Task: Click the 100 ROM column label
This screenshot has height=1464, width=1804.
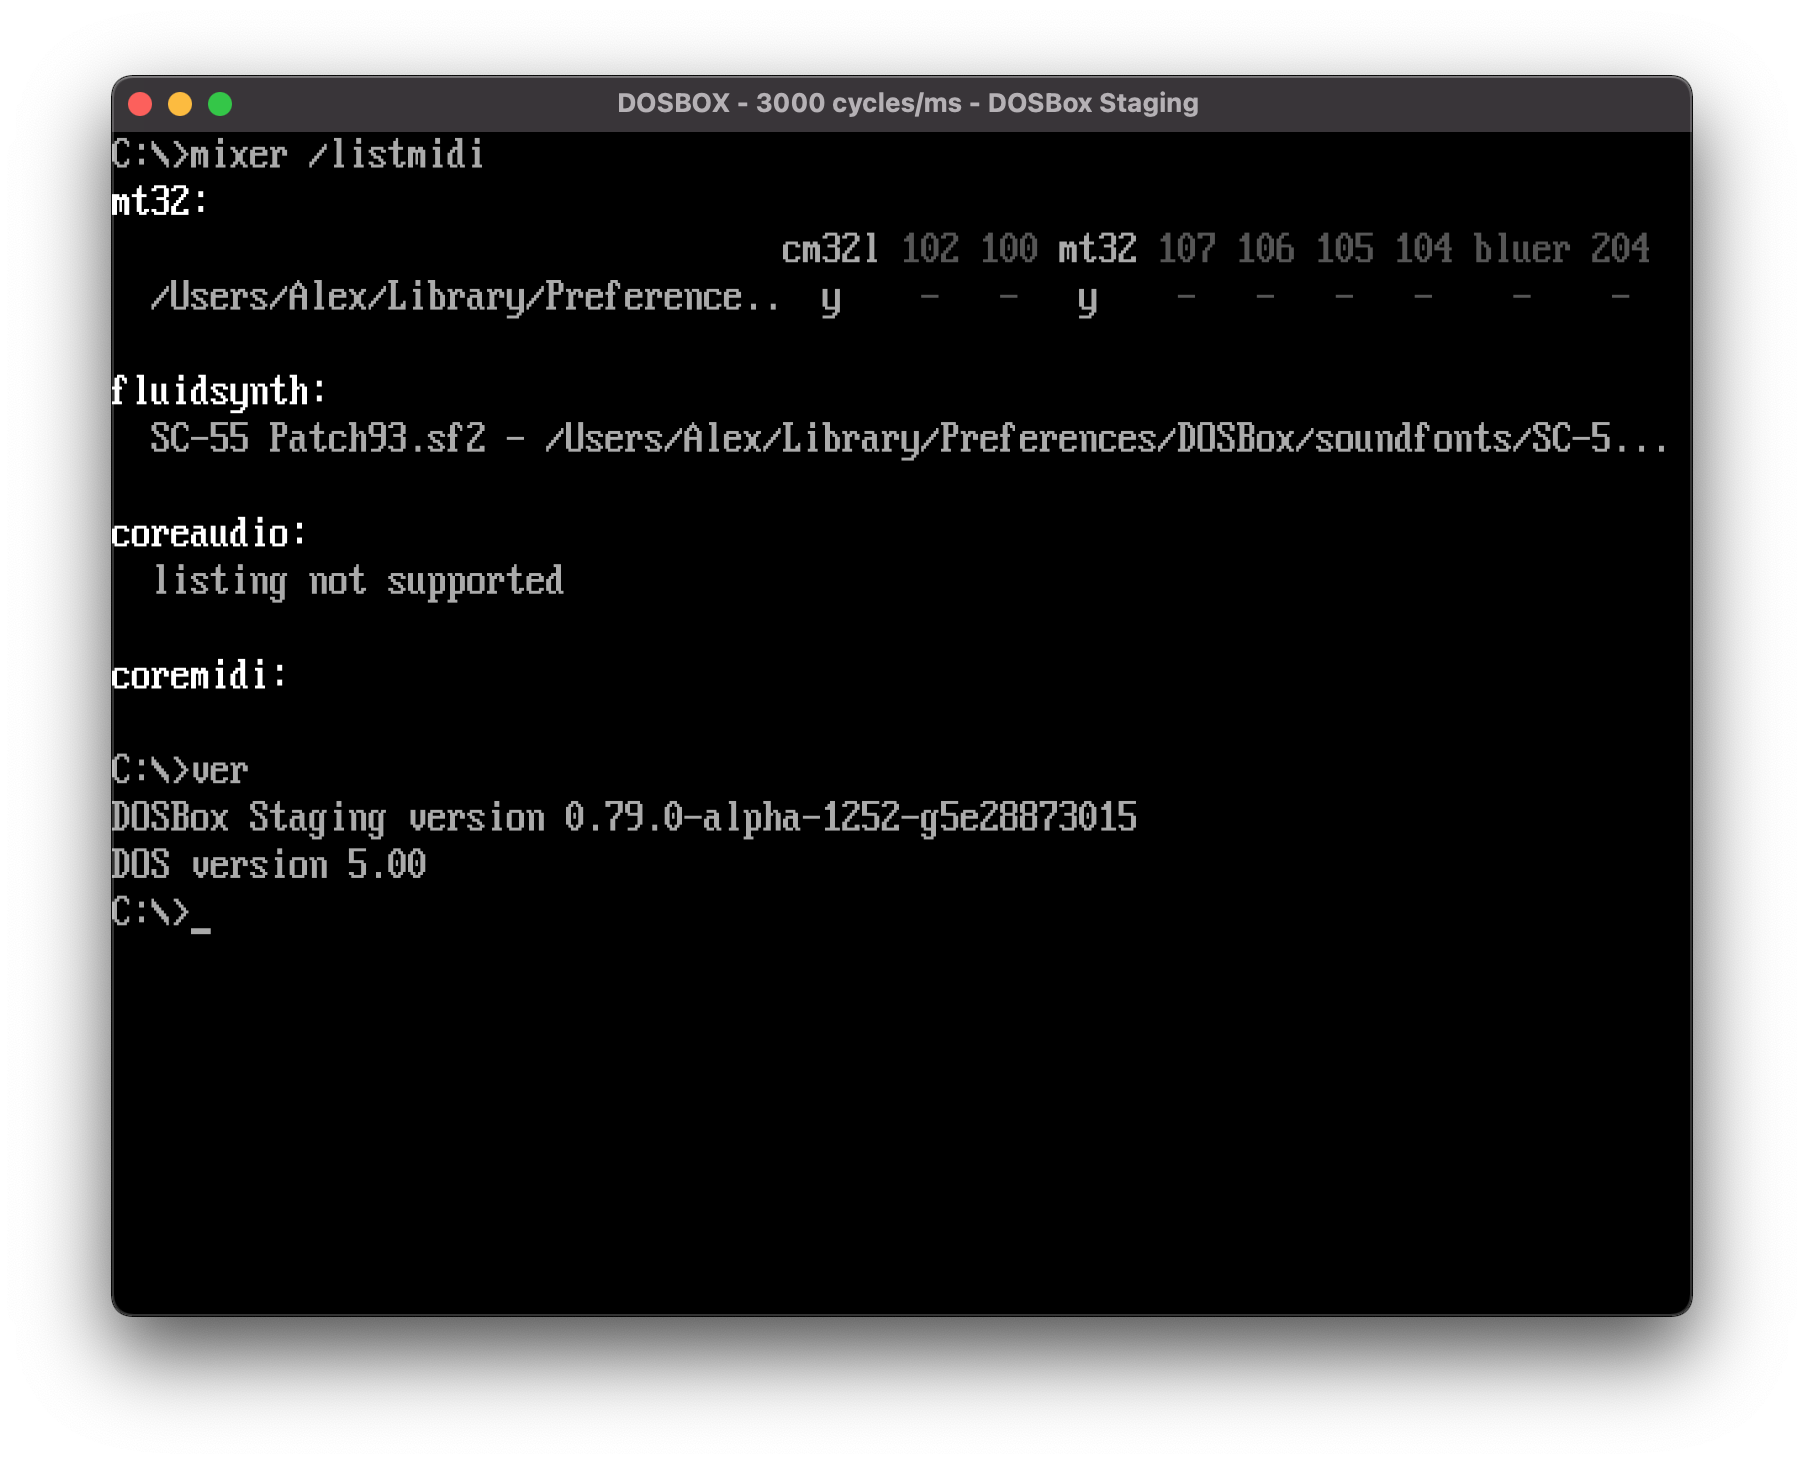Action: point(1008,249)
